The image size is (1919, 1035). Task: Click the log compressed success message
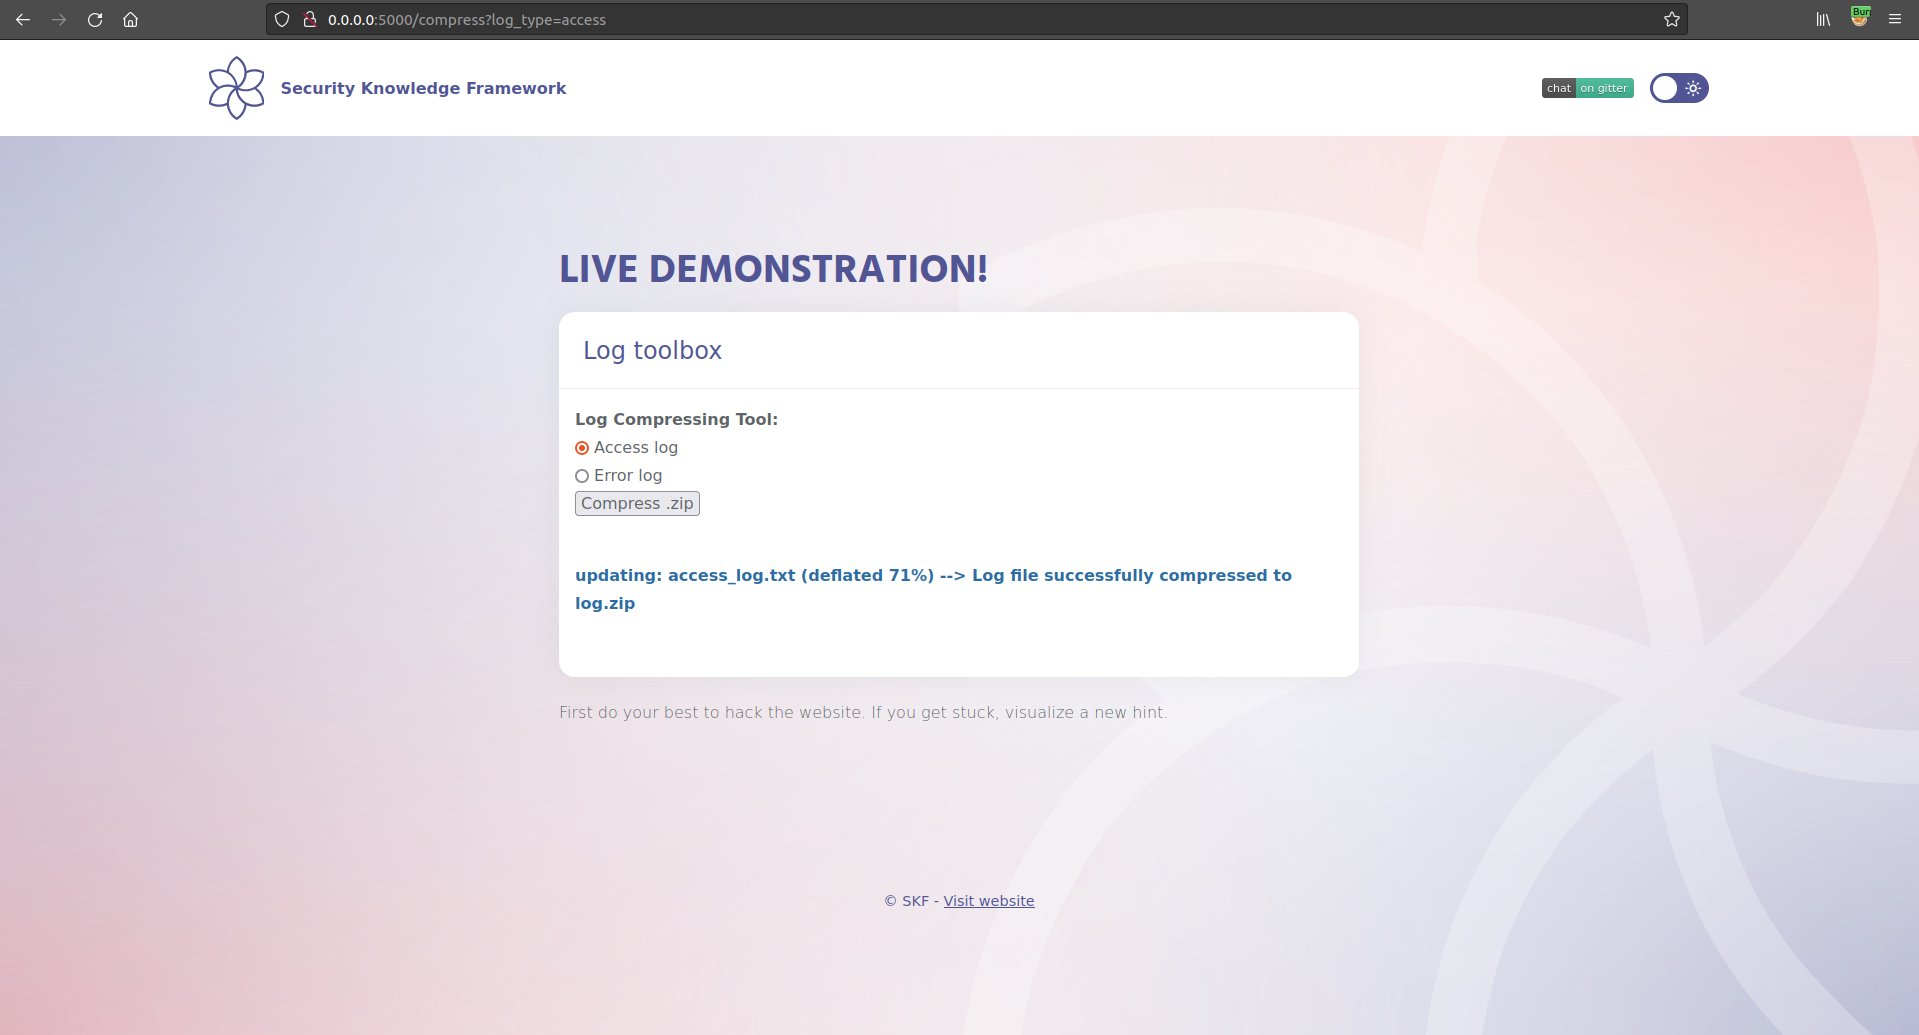pos(933,589)
